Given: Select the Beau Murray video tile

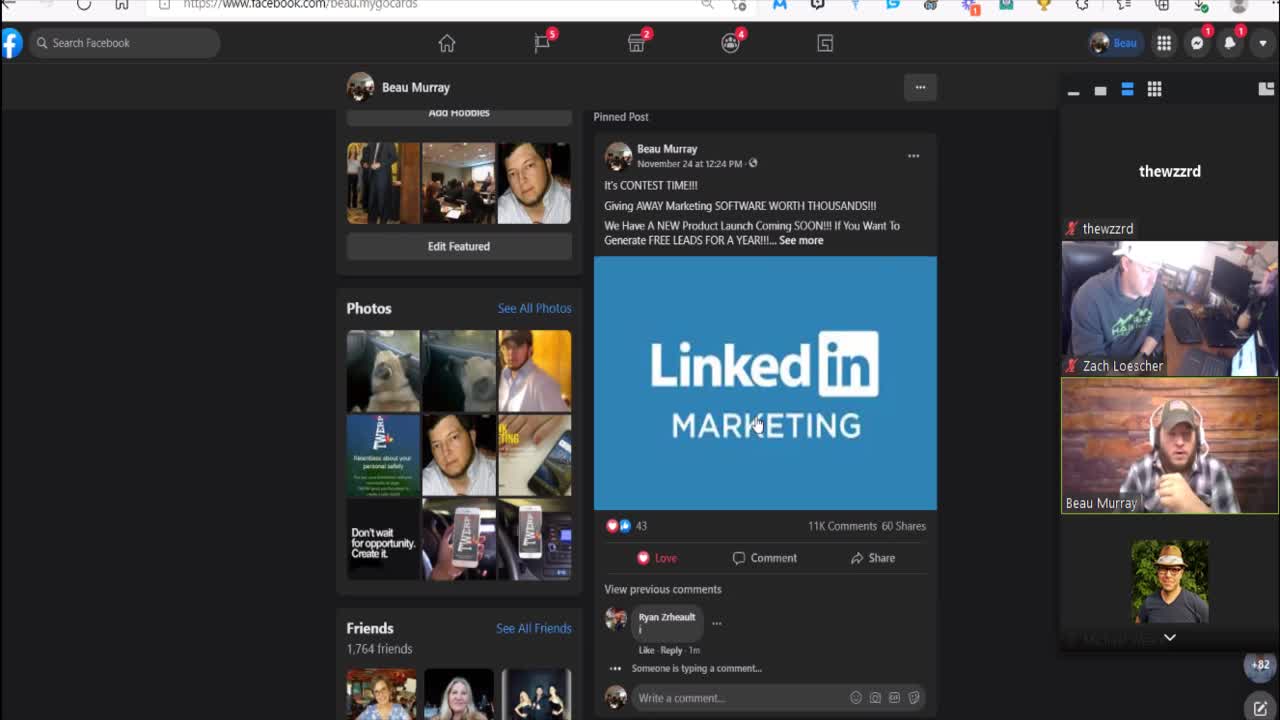Looking at the screenshot, I should click(1170, 445).
